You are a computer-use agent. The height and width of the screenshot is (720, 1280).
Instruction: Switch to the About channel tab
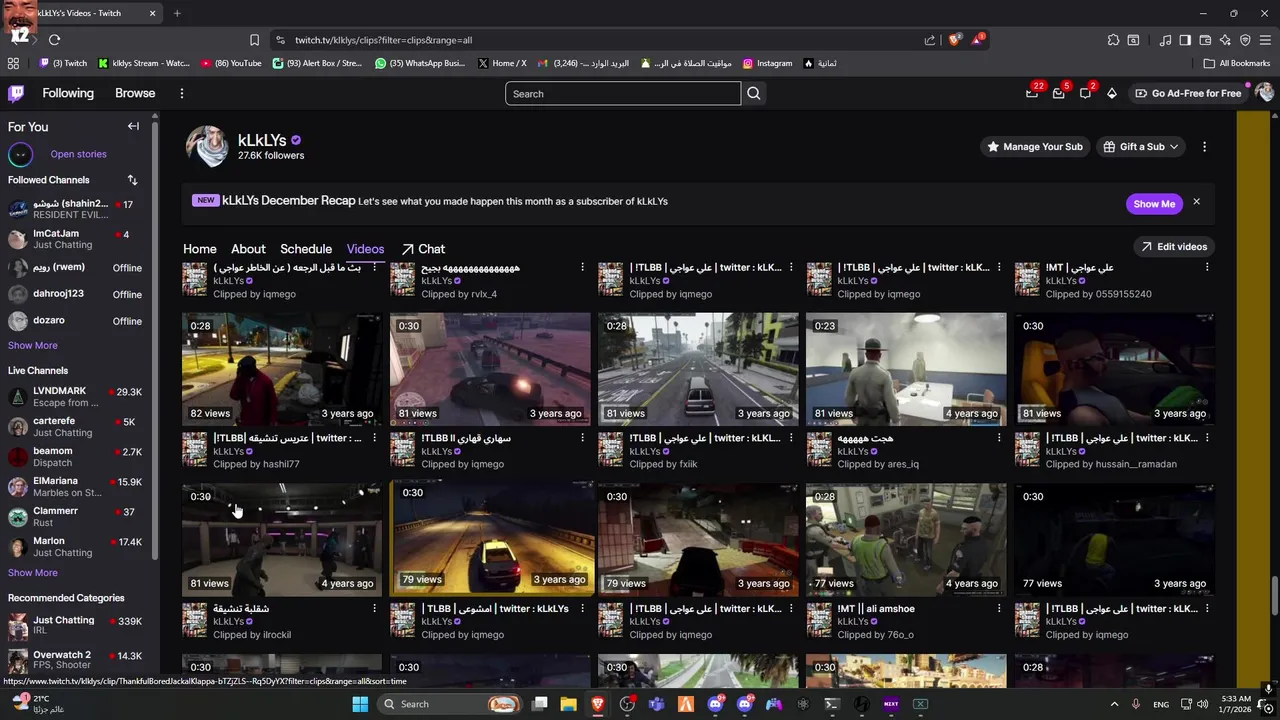pyautogui.click(x=248, y=249)
